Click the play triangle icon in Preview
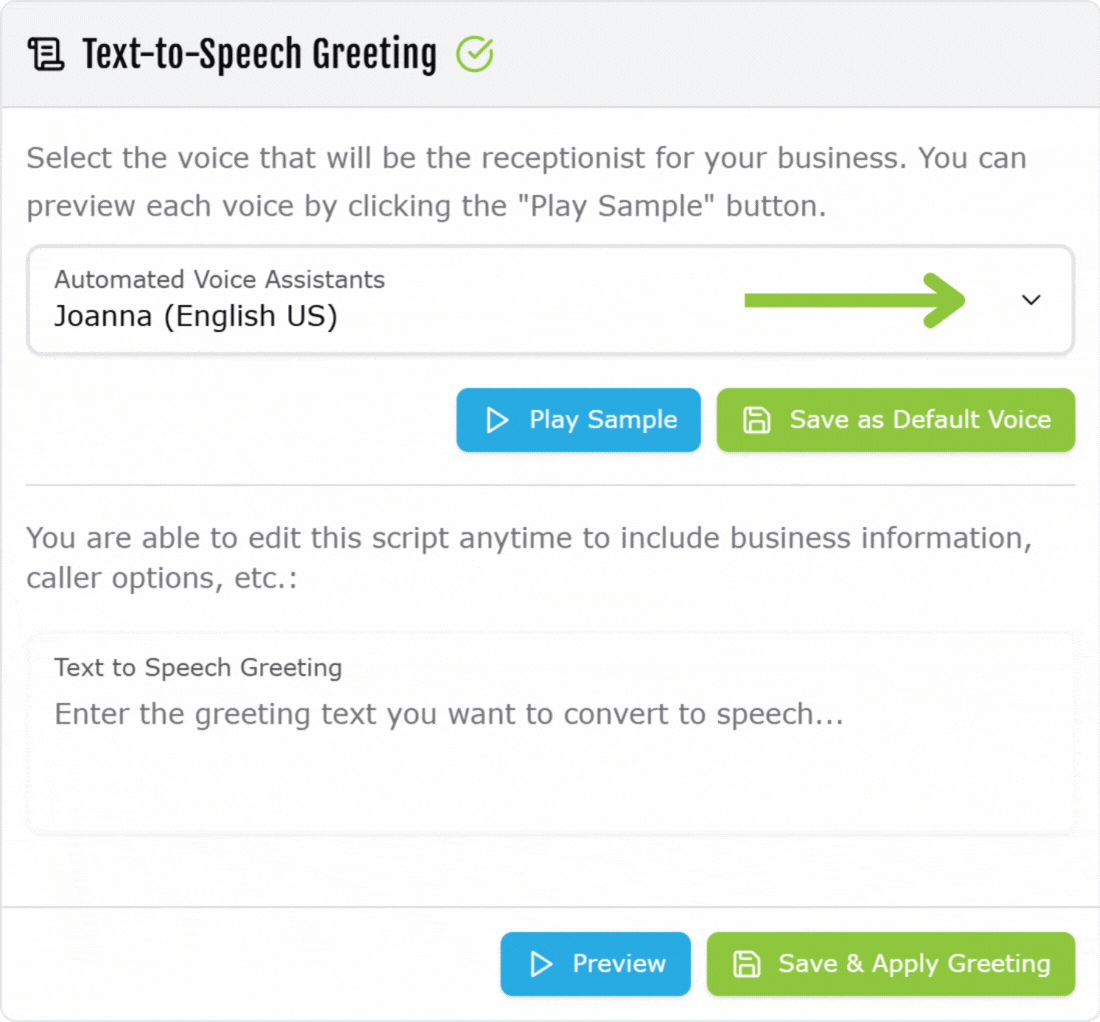 [x=541, y=964]
